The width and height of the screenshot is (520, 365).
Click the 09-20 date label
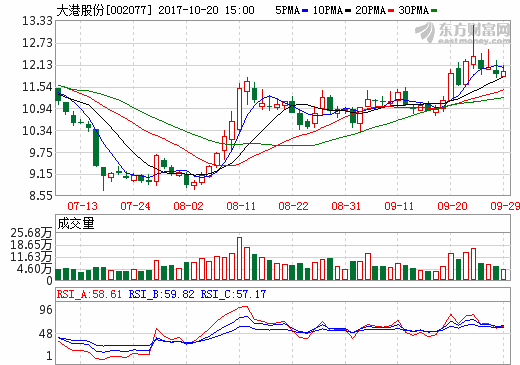pyautogui.click(x=452, y=206)
